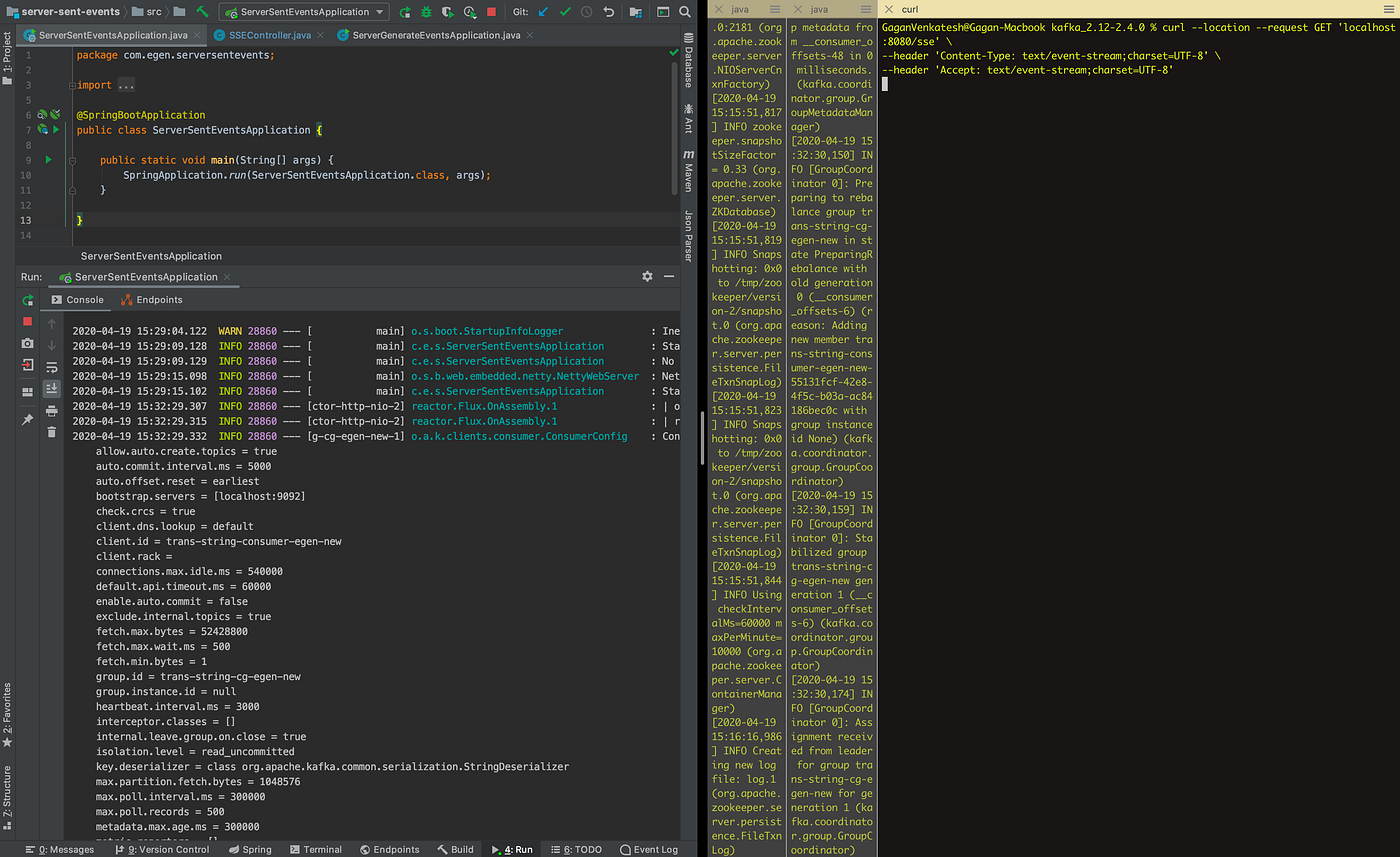Update project from Git with blue arrow

[543, 12]
